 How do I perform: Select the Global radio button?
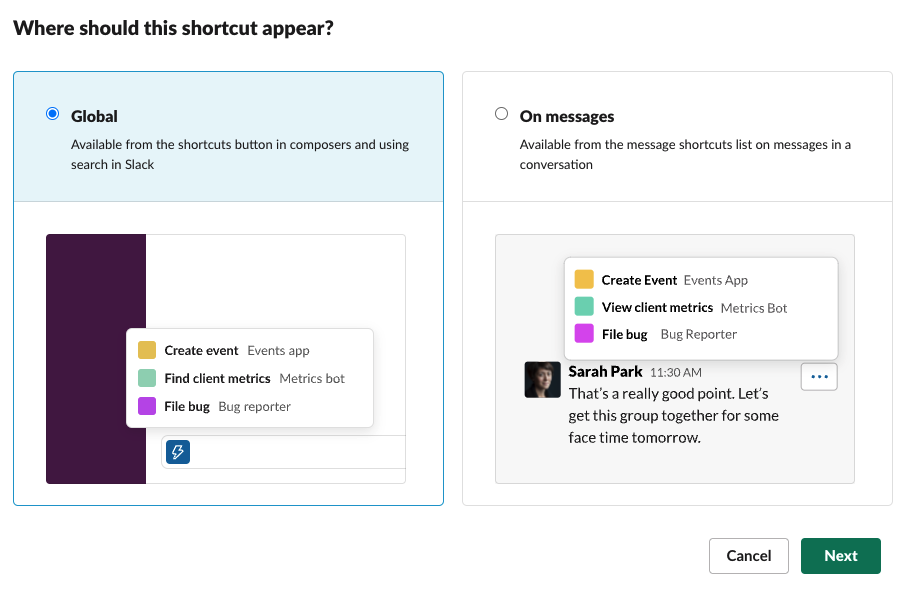(52, 114)
